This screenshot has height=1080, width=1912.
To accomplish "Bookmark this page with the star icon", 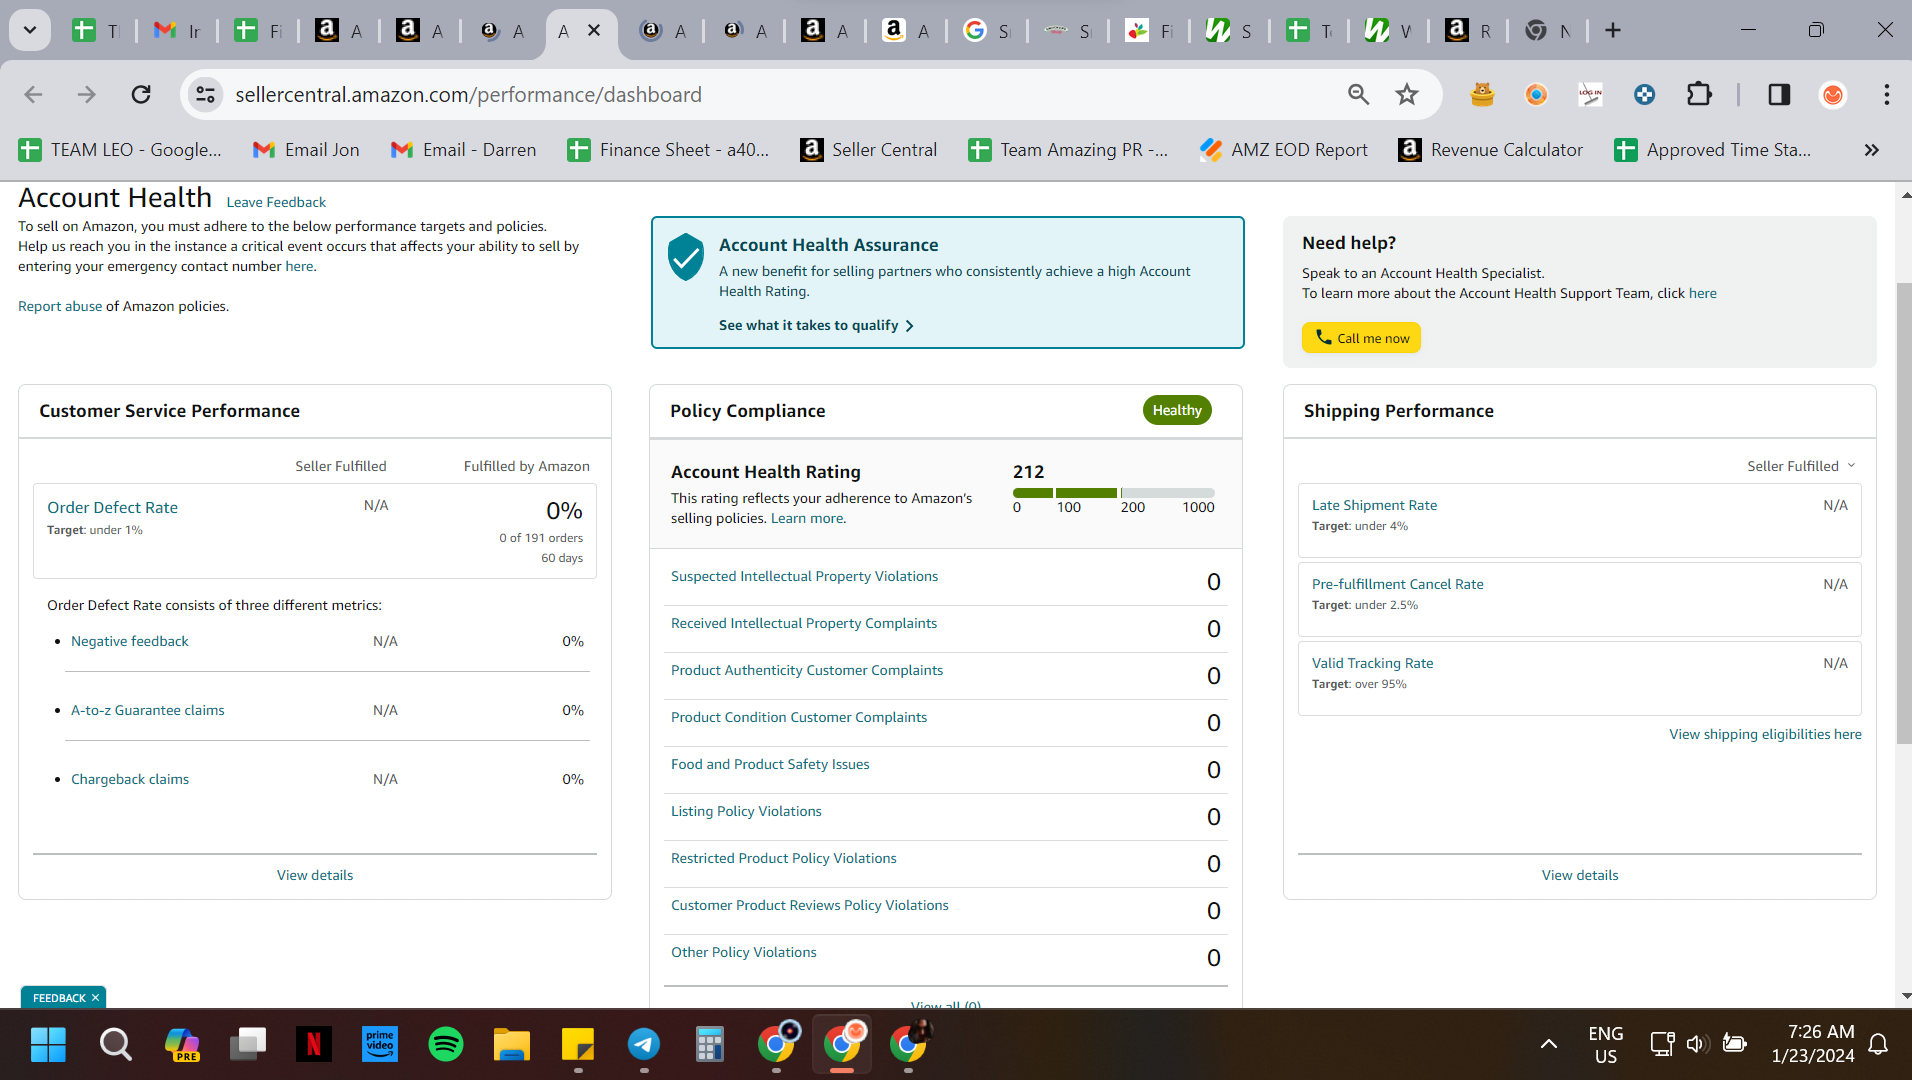I will coord(1407,94).
